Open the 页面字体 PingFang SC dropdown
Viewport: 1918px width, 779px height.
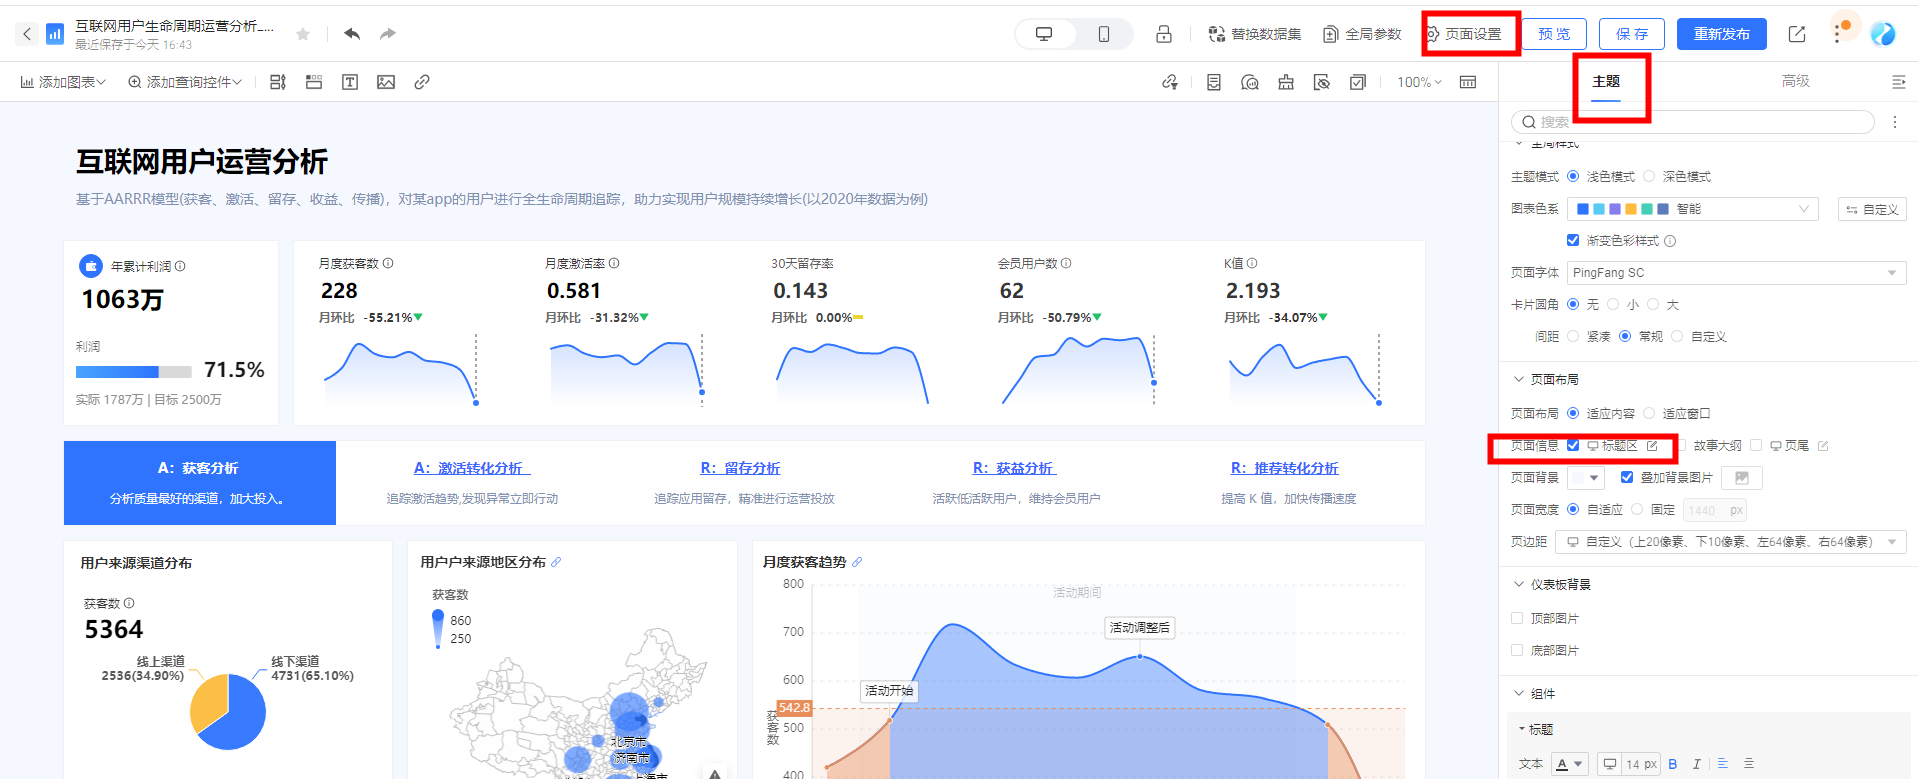1735,273
